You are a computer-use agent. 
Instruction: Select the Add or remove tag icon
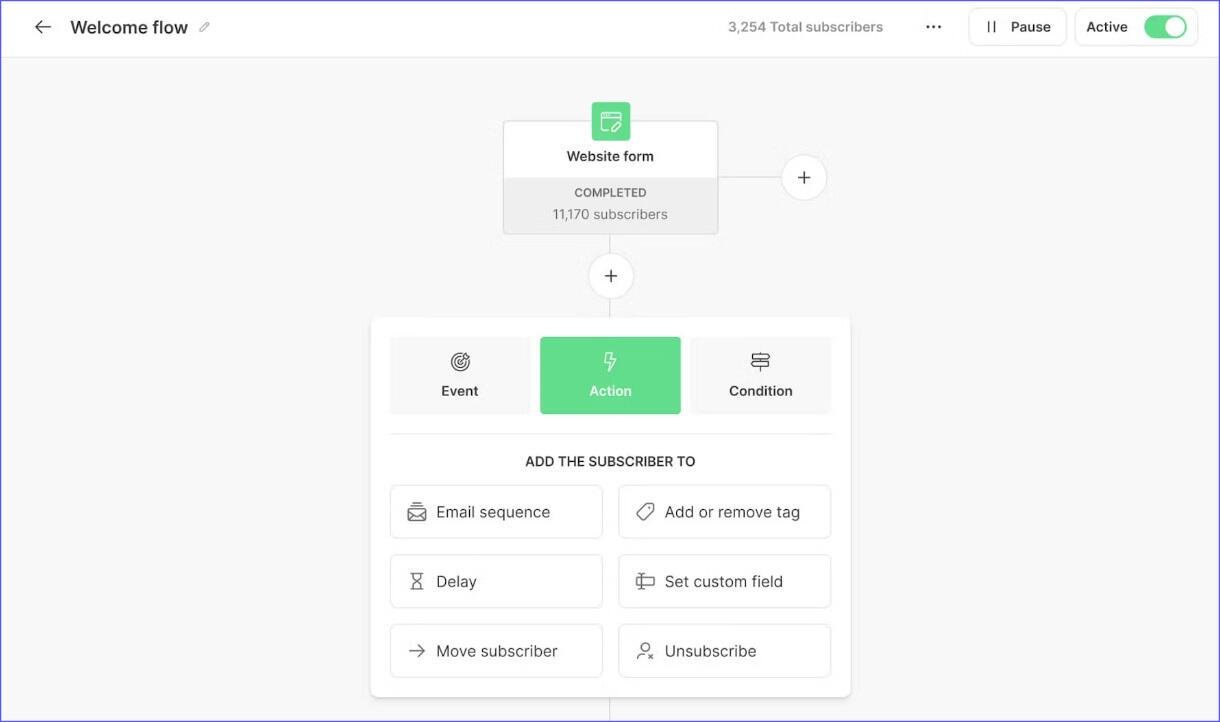click(645, 511)
